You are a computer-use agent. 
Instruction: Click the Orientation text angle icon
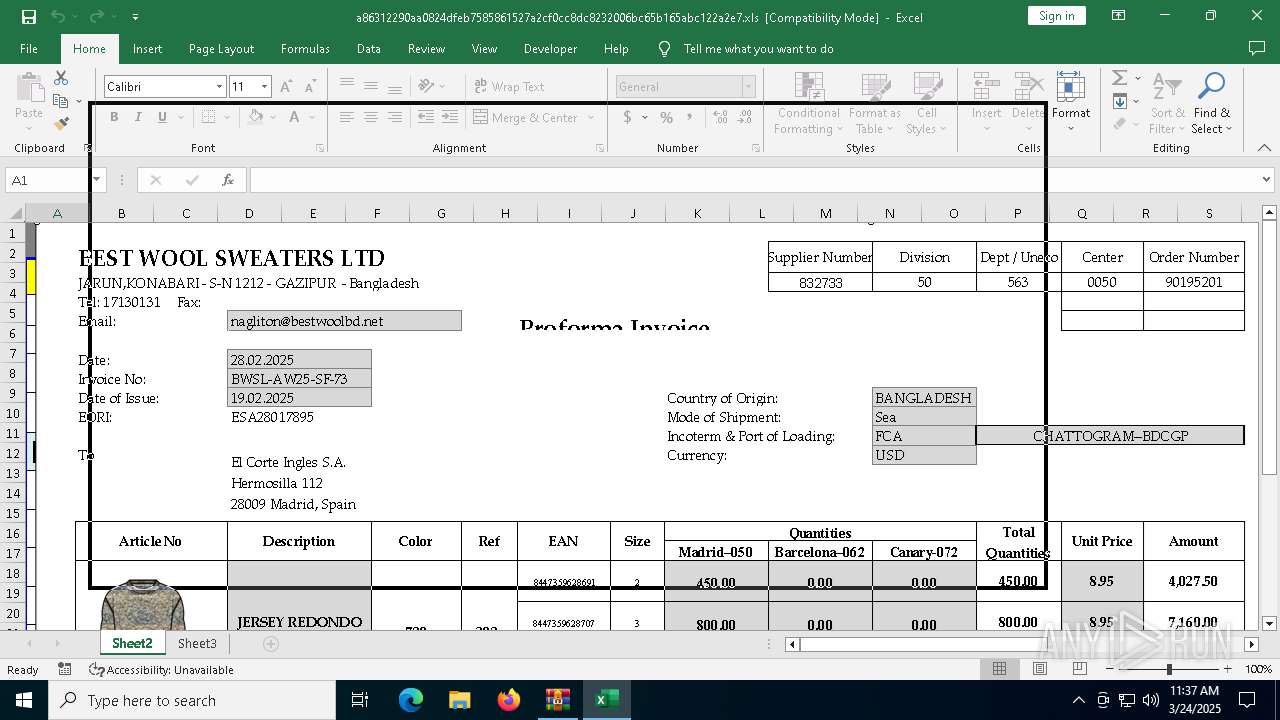[427, 86]
